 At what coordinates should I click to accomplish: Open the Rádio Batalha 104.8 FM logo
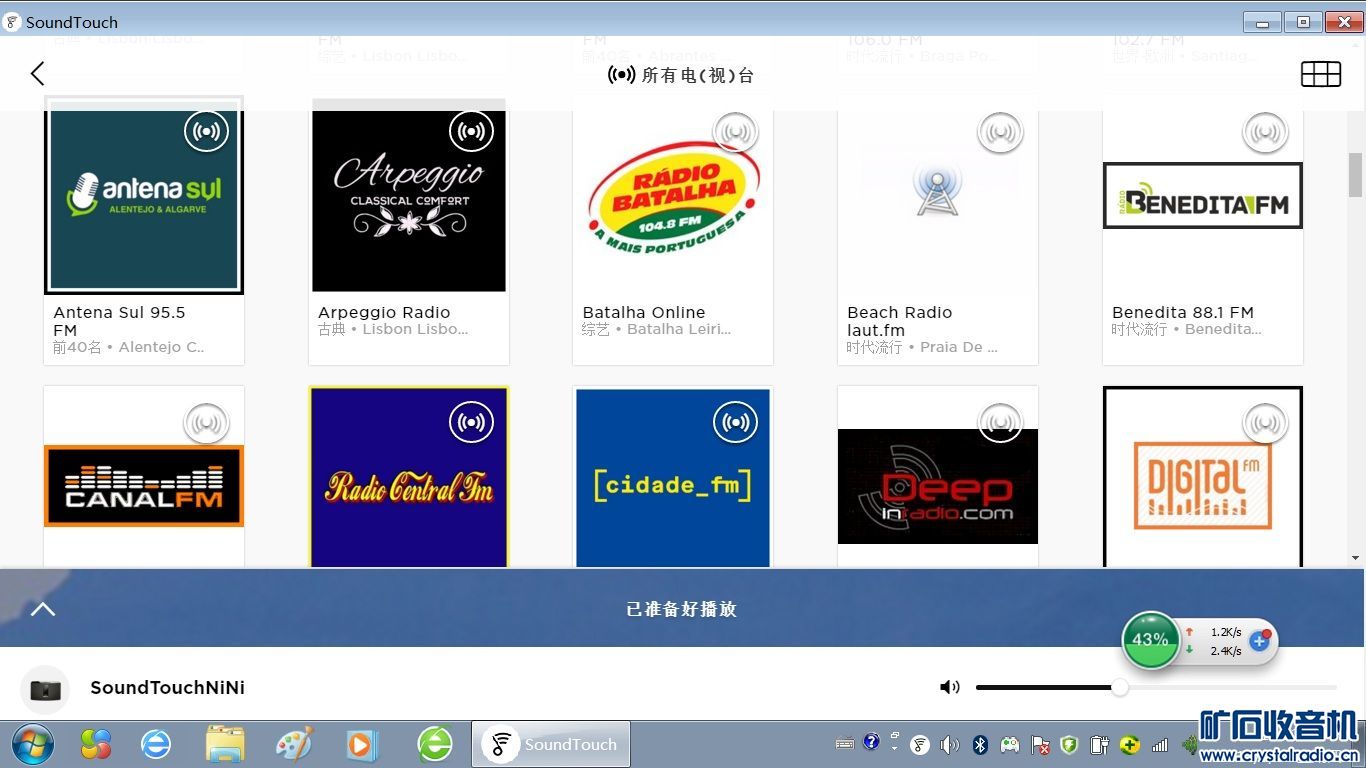pyautogui.click(x=673, y=196)
